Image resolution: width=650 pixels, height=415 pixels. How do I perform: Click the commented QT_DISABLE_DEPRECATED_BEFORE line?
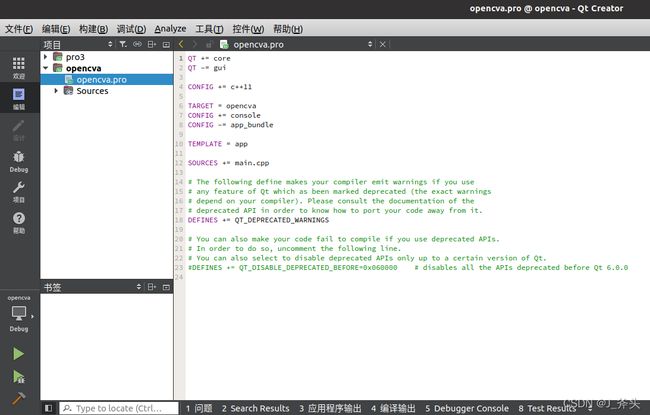tap(408, 267)
